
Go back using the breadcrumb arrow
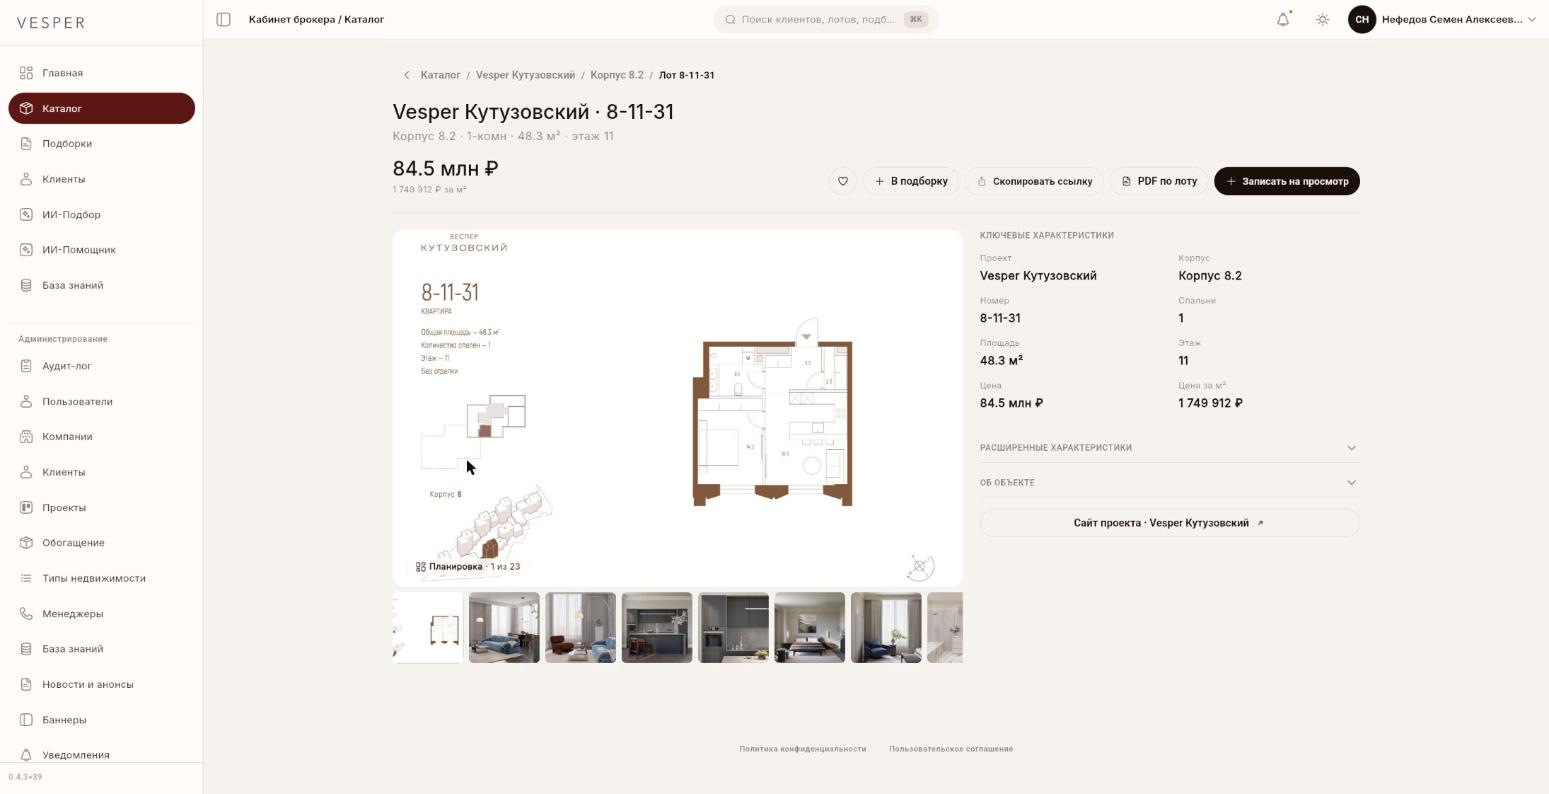[x=406, y=75]
